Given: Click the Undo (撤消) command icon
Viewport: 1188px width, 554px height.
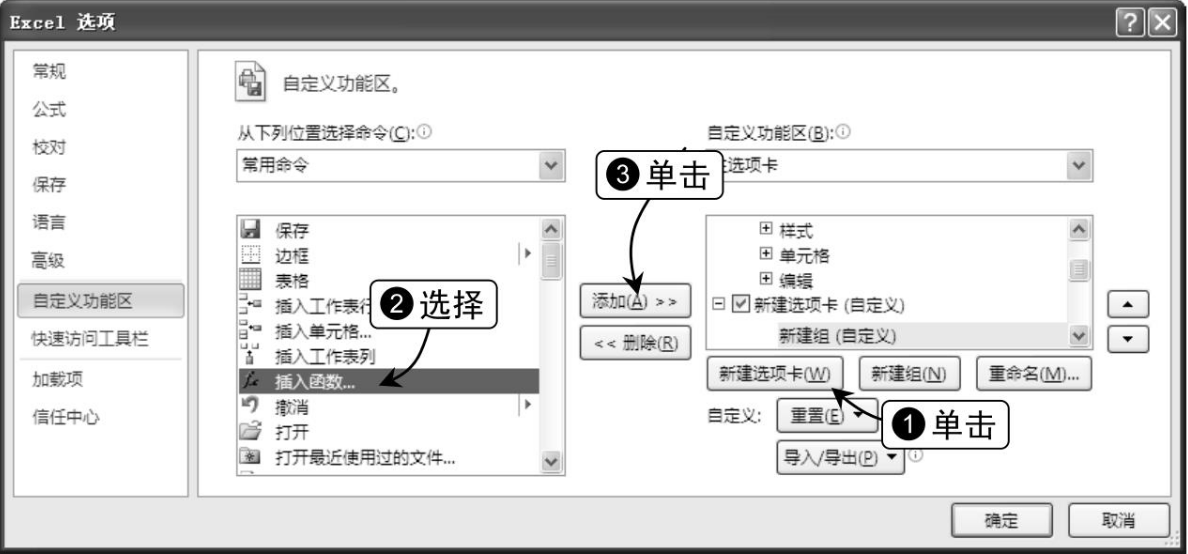Looking at the screenshot, I should point(250,407).
